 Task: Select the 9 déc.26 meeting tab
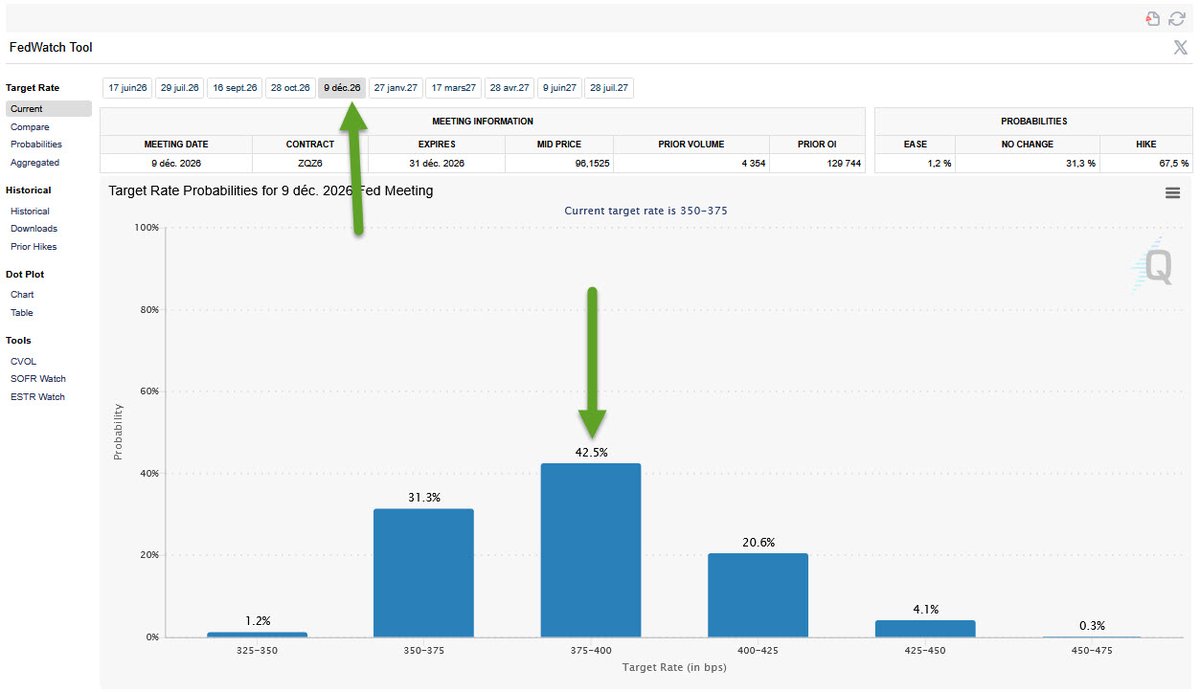point(342,88)
